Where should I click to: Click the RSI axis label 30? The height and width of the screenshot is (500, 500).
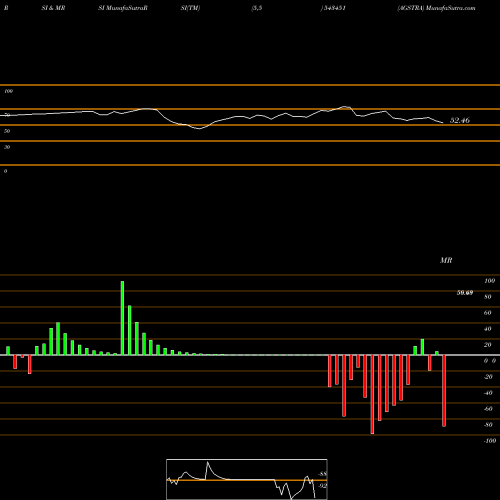pyautogui.click(x=7, y=147)
